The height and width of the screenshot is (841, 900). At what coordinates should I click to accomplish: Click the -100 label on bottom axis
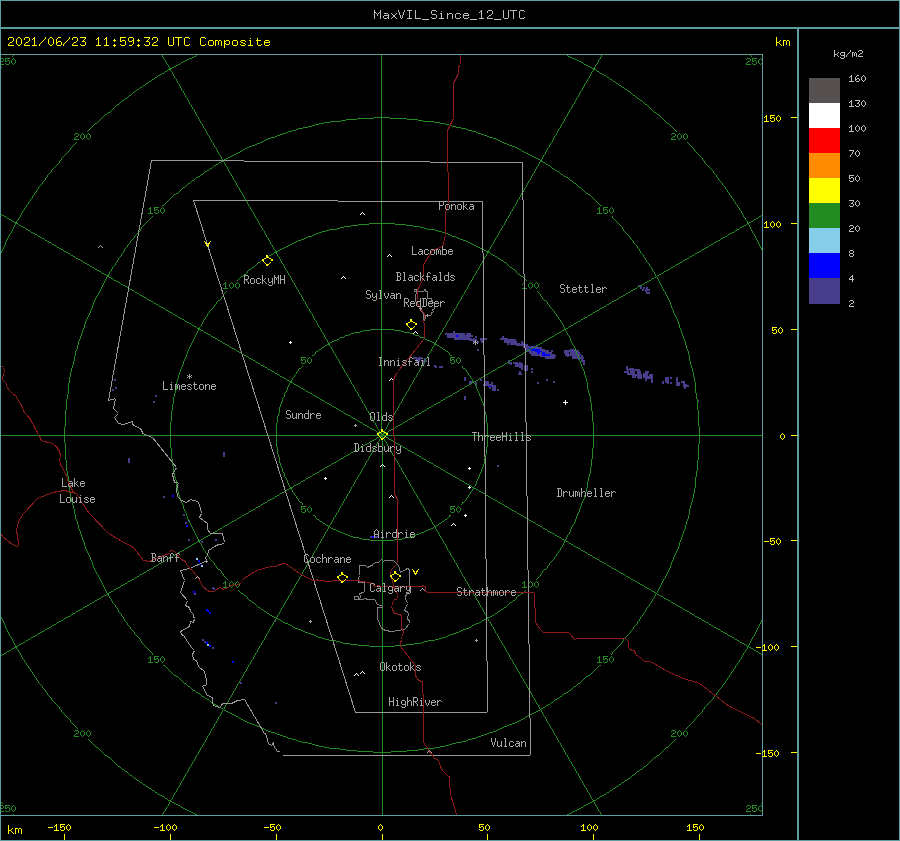[165, 827]
